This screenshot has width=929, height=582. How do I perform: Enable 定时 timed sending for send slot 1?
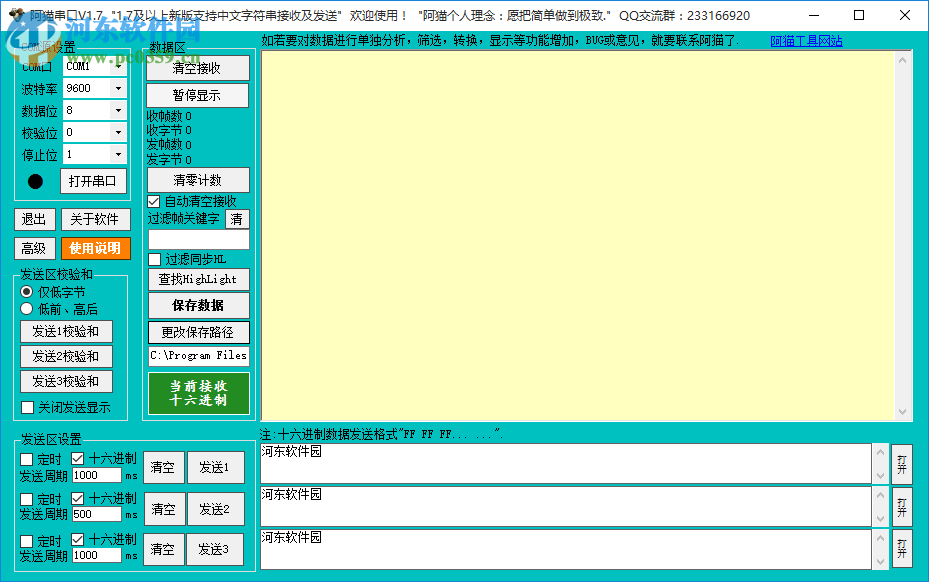[x=25, y=458]
